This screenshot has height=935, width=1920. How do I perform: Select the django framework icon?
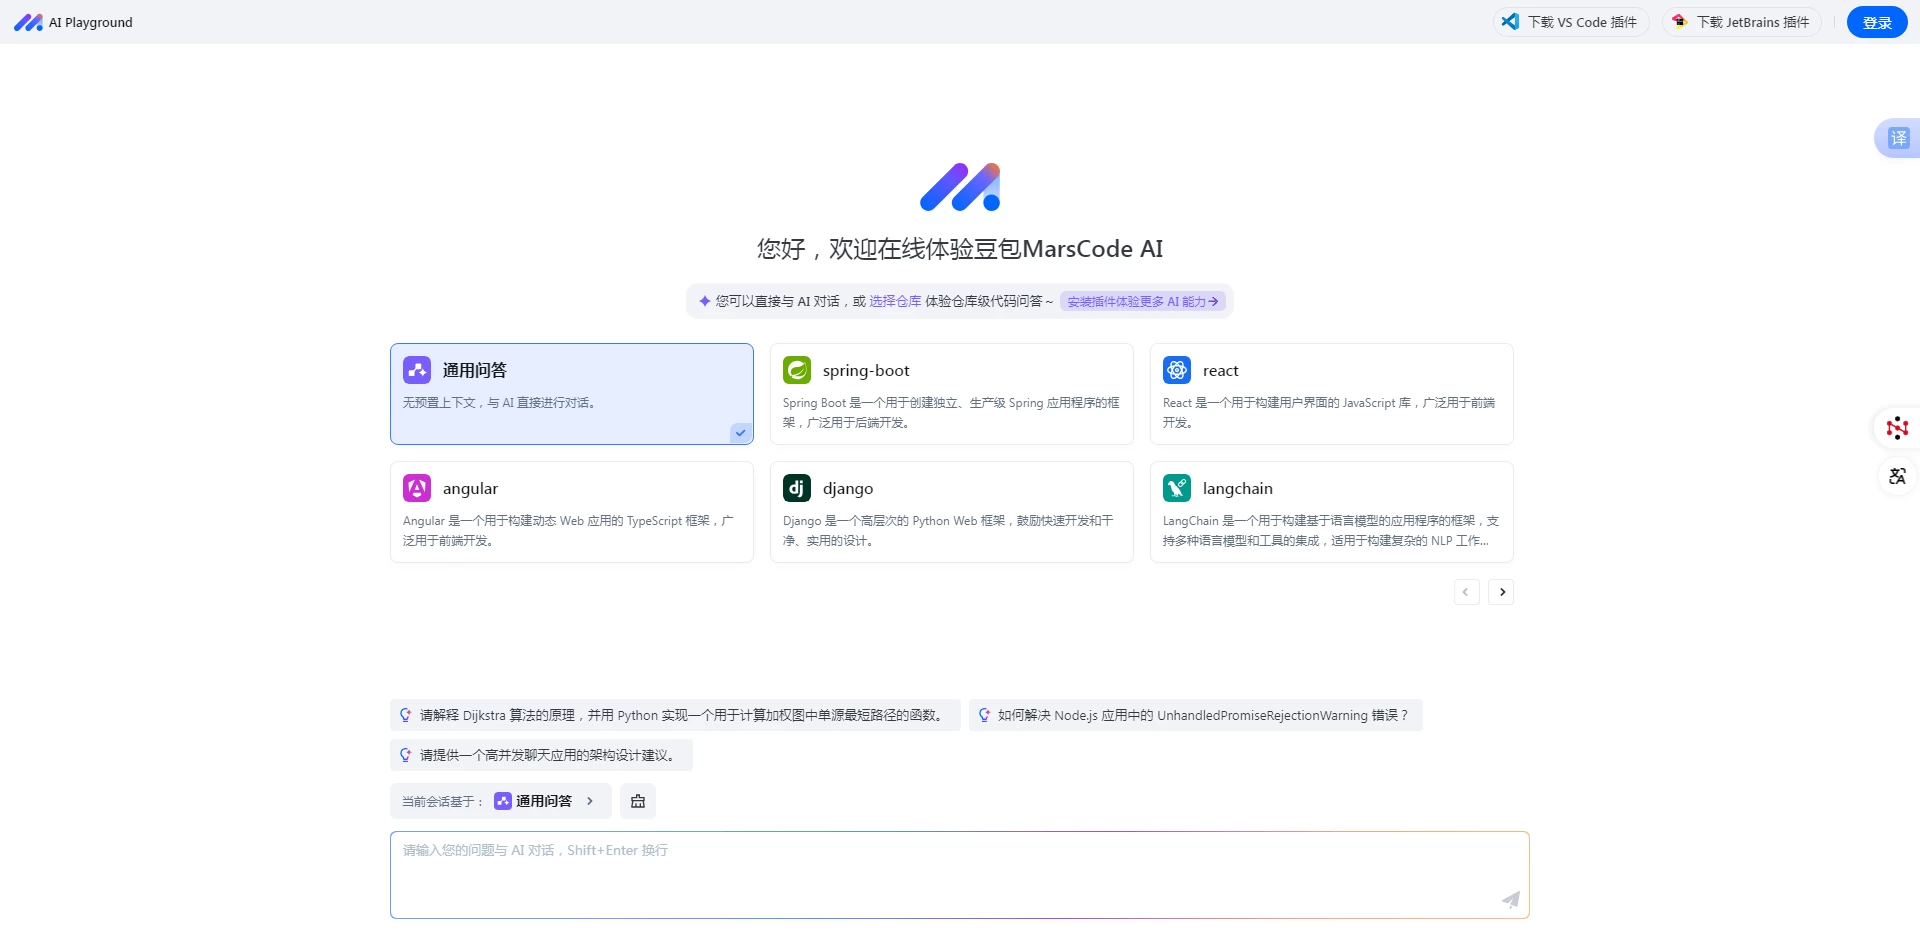tap(797, 487)
